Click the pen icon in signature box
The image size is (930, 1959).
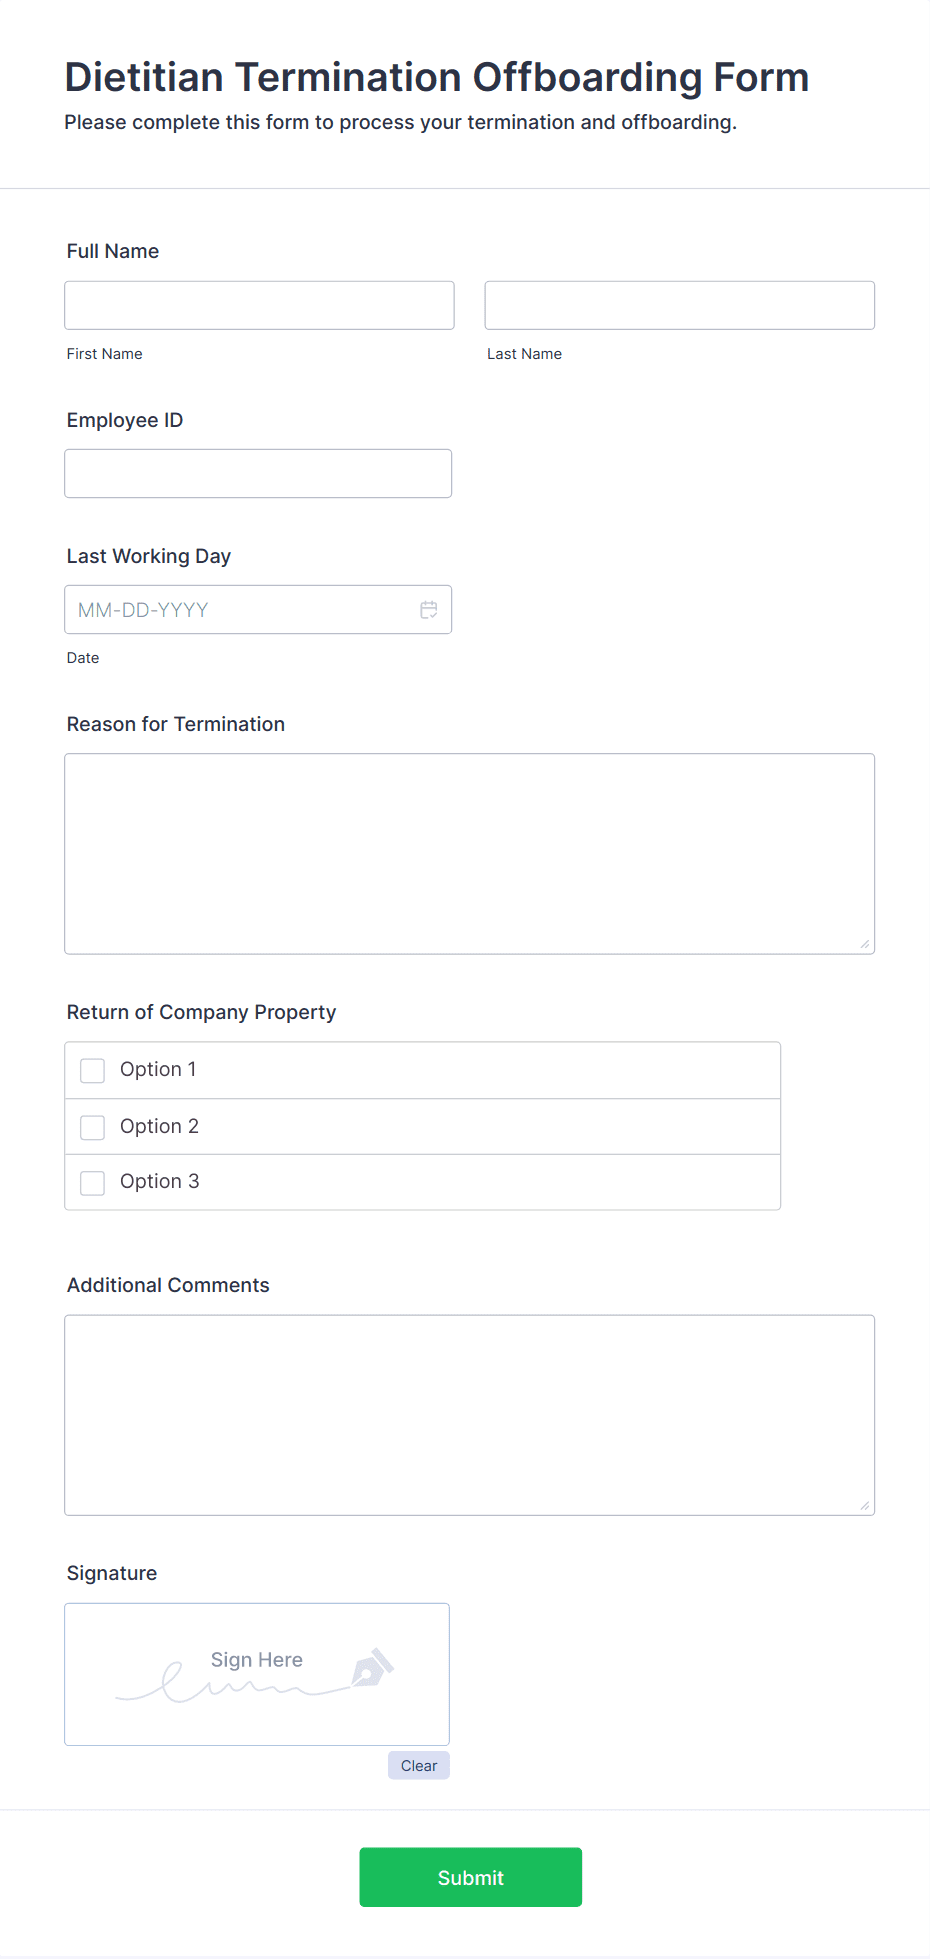373,1668
